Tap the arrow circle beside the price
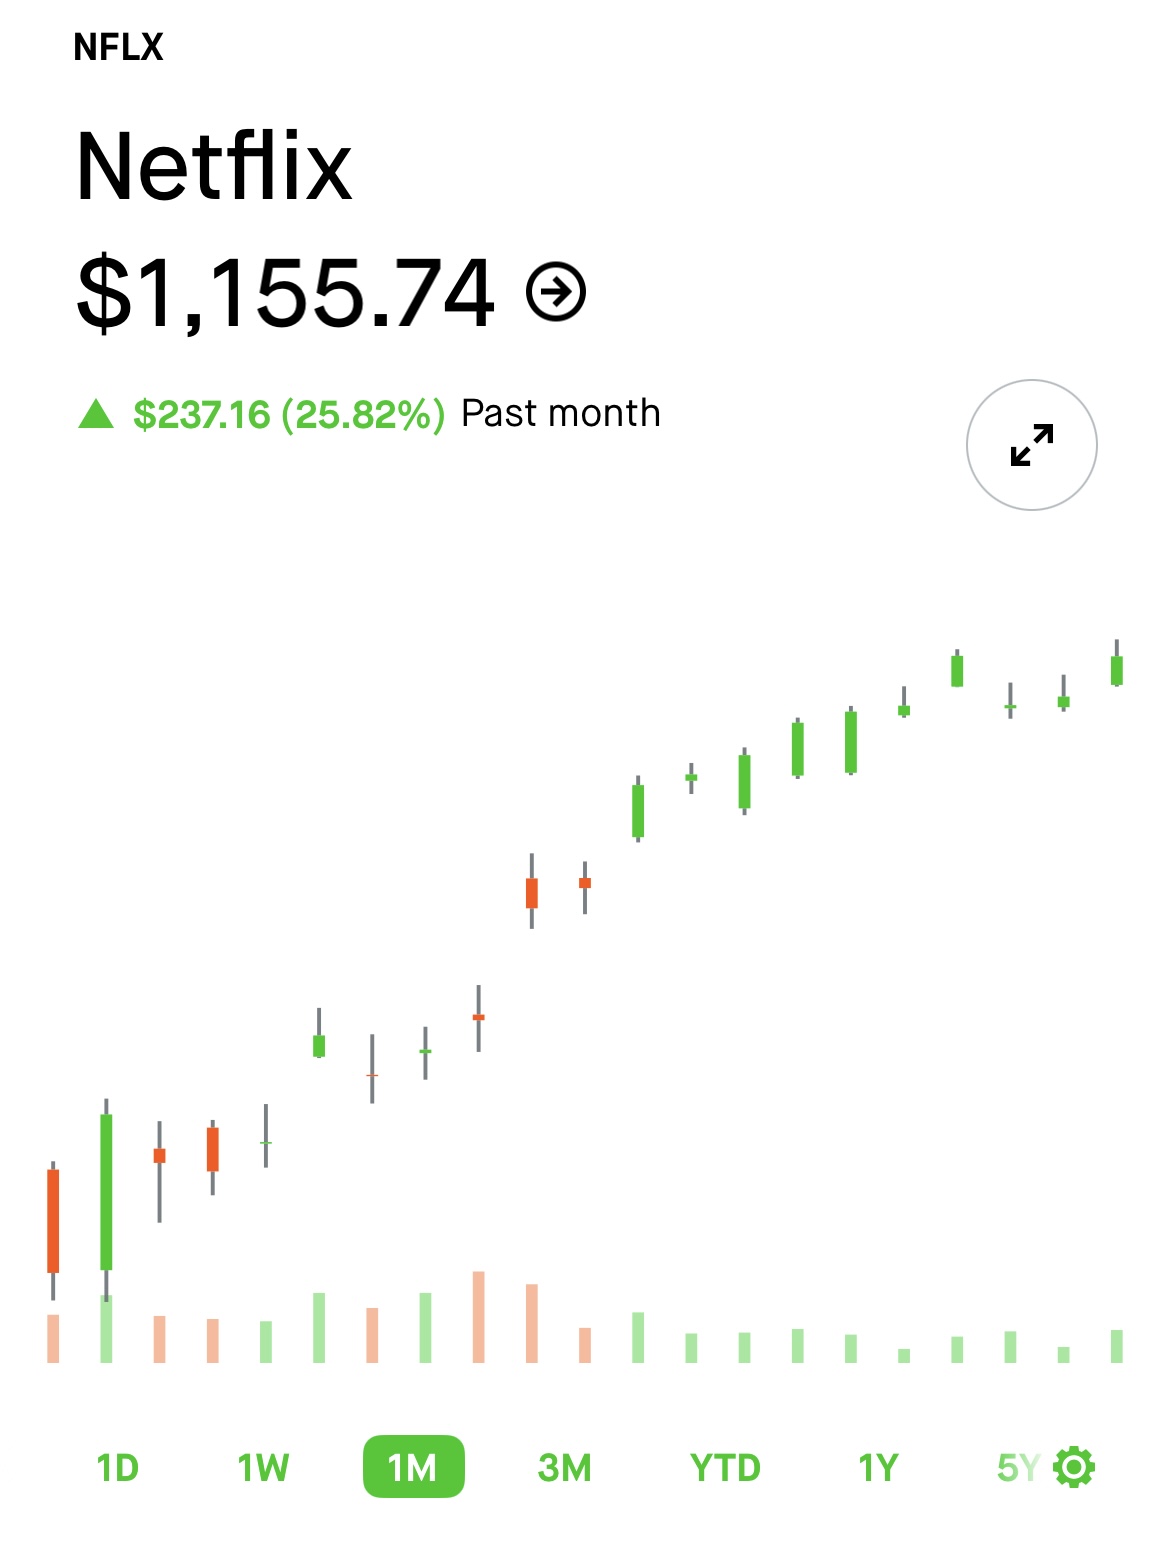This screenshot has width=1170, height=1549. click(556, 292)
